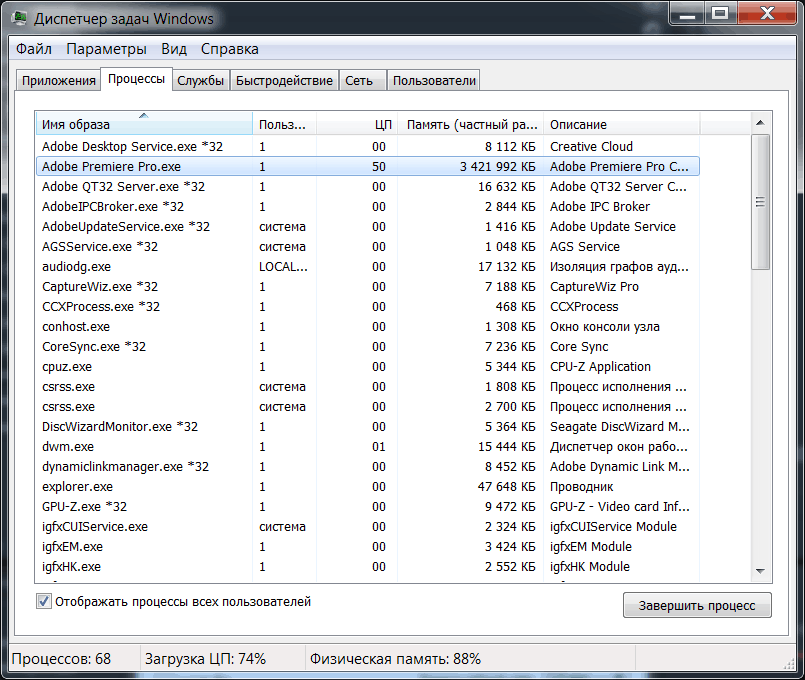Toggle show processes from all users checkbox
This screenshot has height=680, width=805.
44,601
